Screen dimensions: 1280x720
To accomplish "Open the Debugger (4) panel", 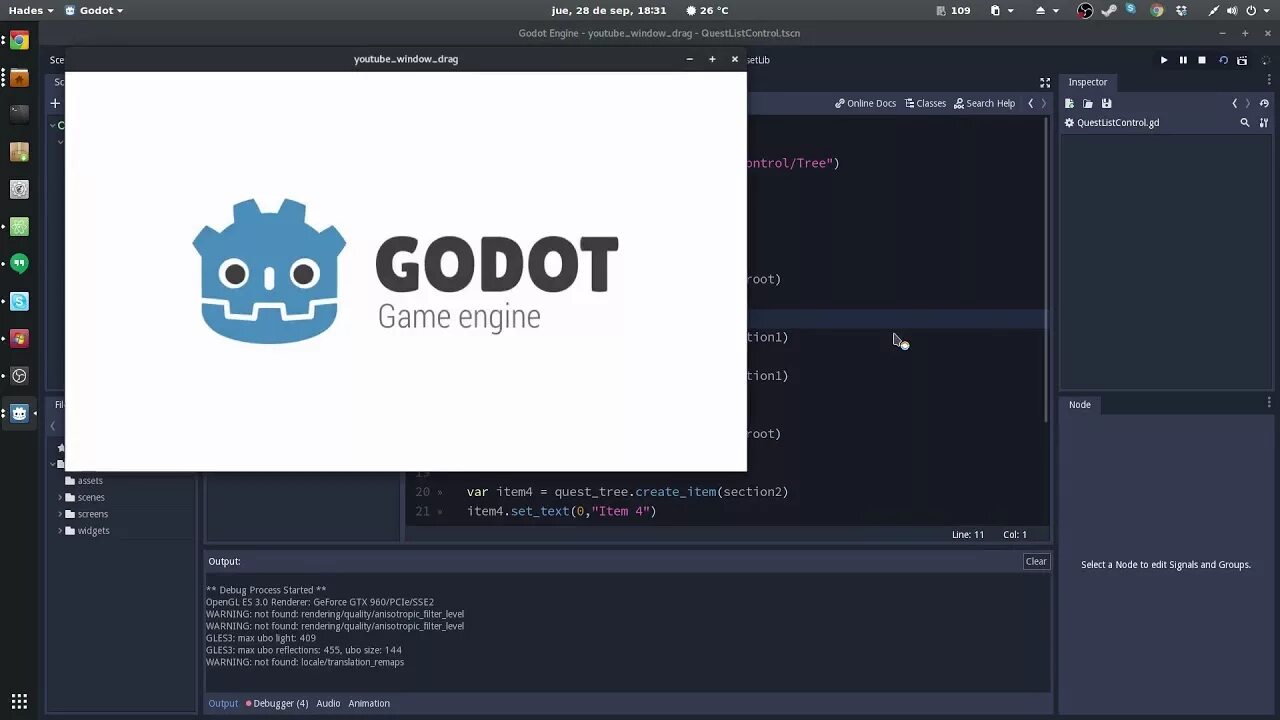I will [x=277, y=703].
